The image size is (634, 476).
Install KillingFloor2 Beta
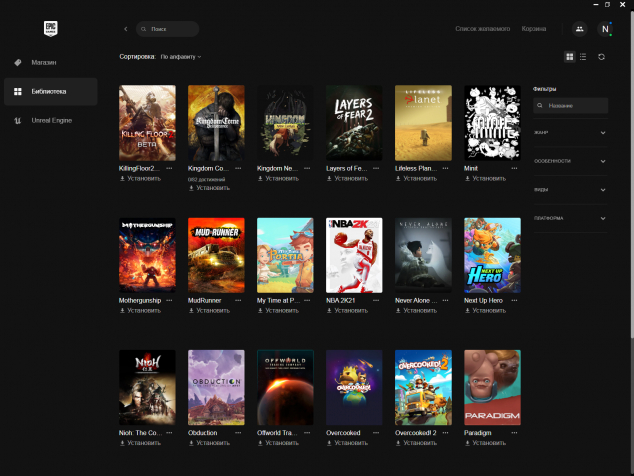pos(140,178)
